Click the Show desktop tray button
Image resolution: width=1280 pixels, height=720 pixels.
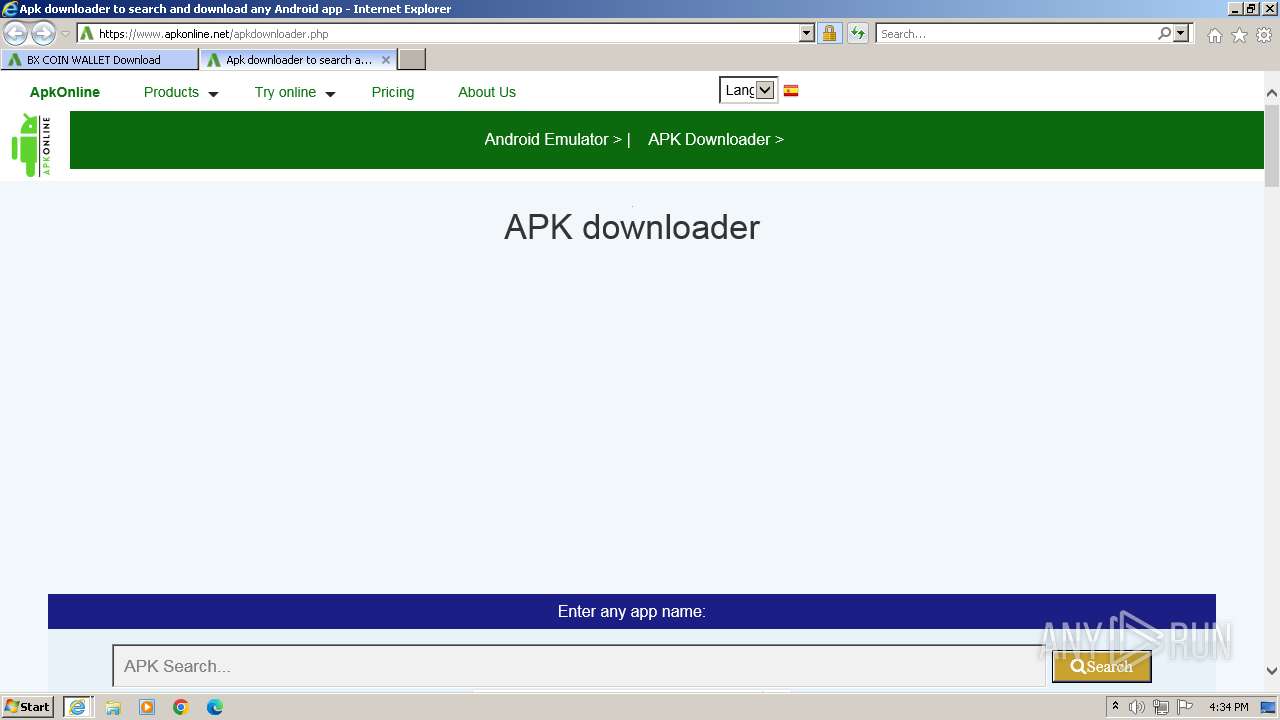tap(1269, 707)
